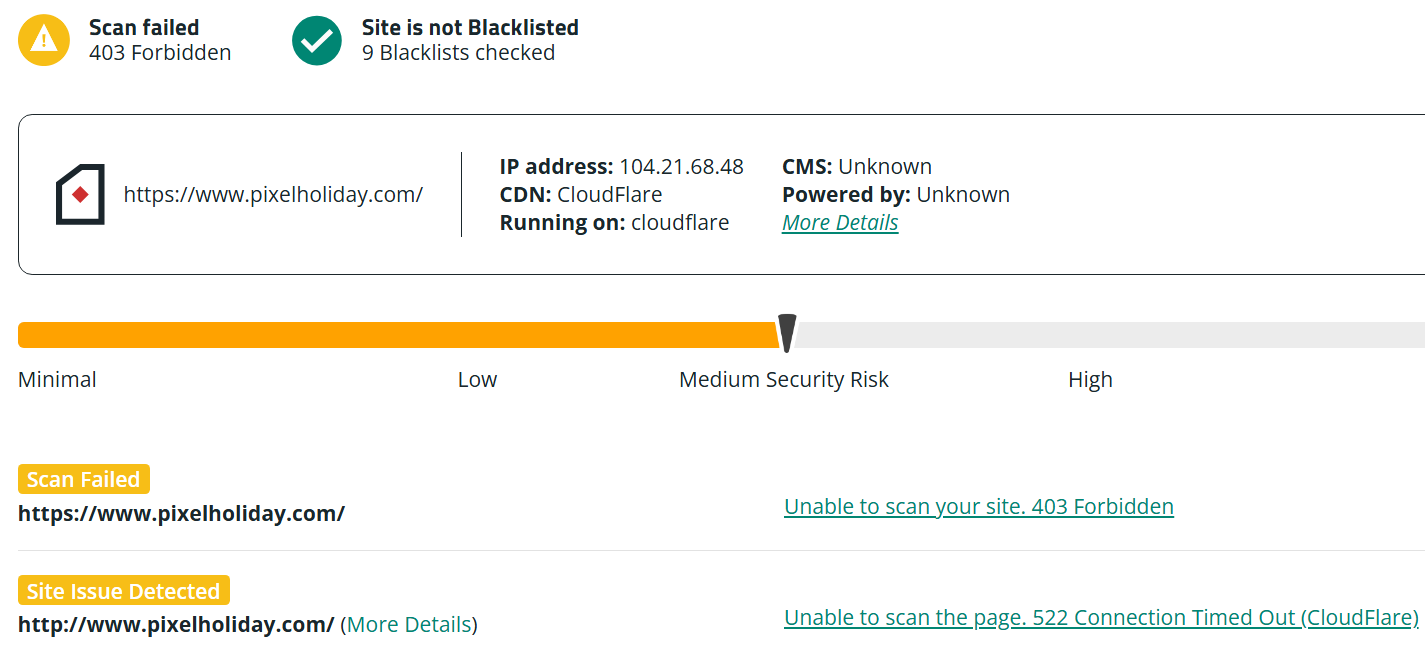Click the yellow warning triangle icon
Image resolution: width=1425 pixels, height=654 pixels.
(x=44, y=40)
